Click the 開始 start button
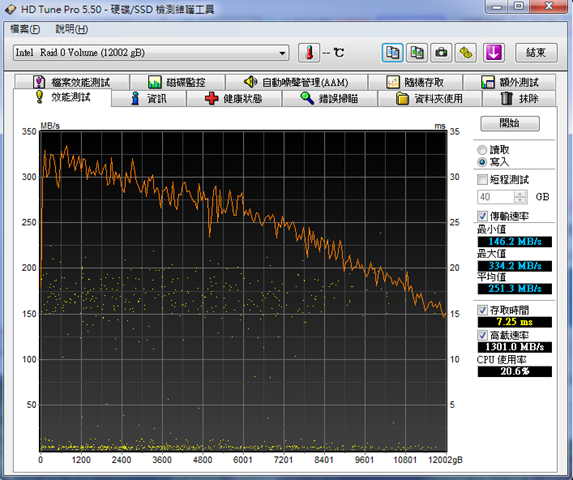This screenshot has height=480, width=573. (510, 123)
